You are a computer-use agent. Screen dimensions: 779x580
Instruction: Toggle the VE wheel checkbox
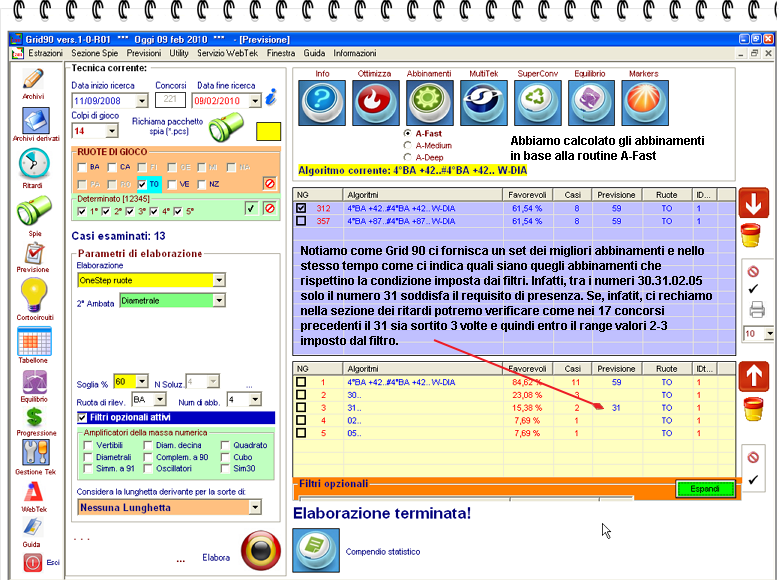click(172, 184)
